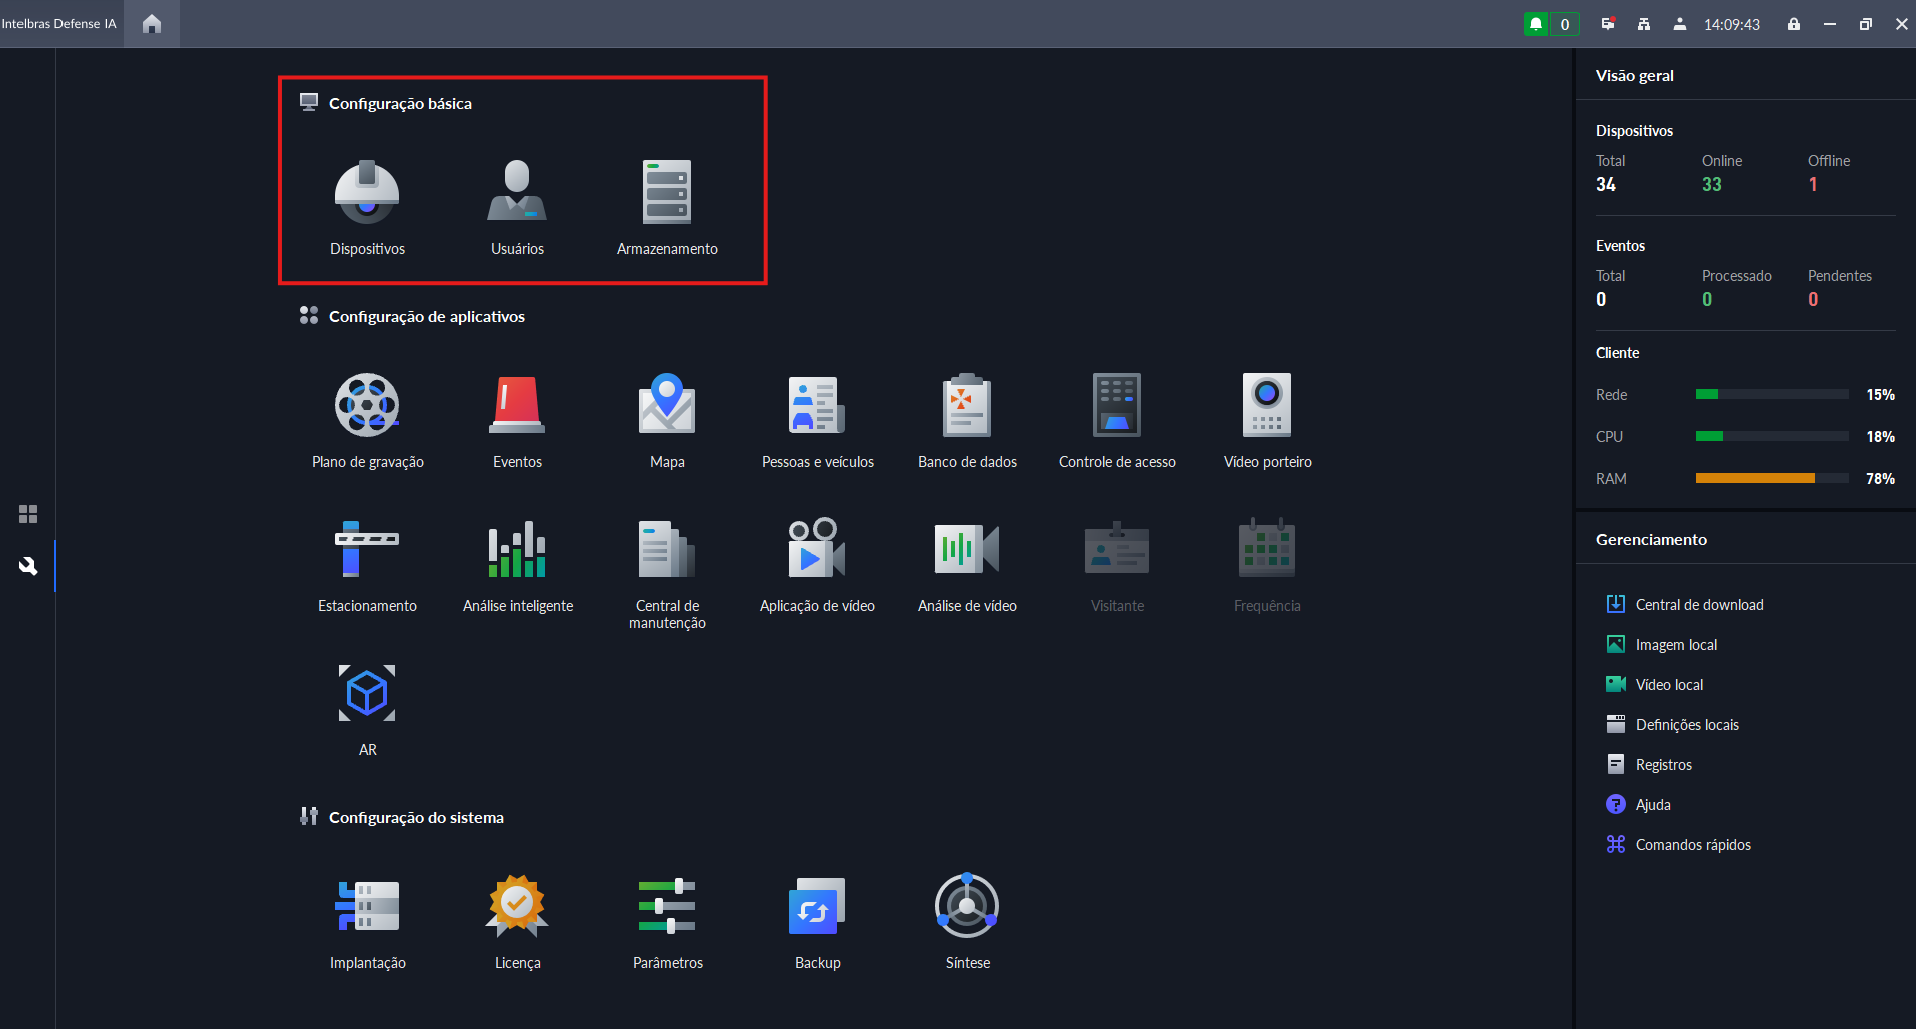Open the AR application icon
Screen dimensions: 1916x1029
(367, 694)
